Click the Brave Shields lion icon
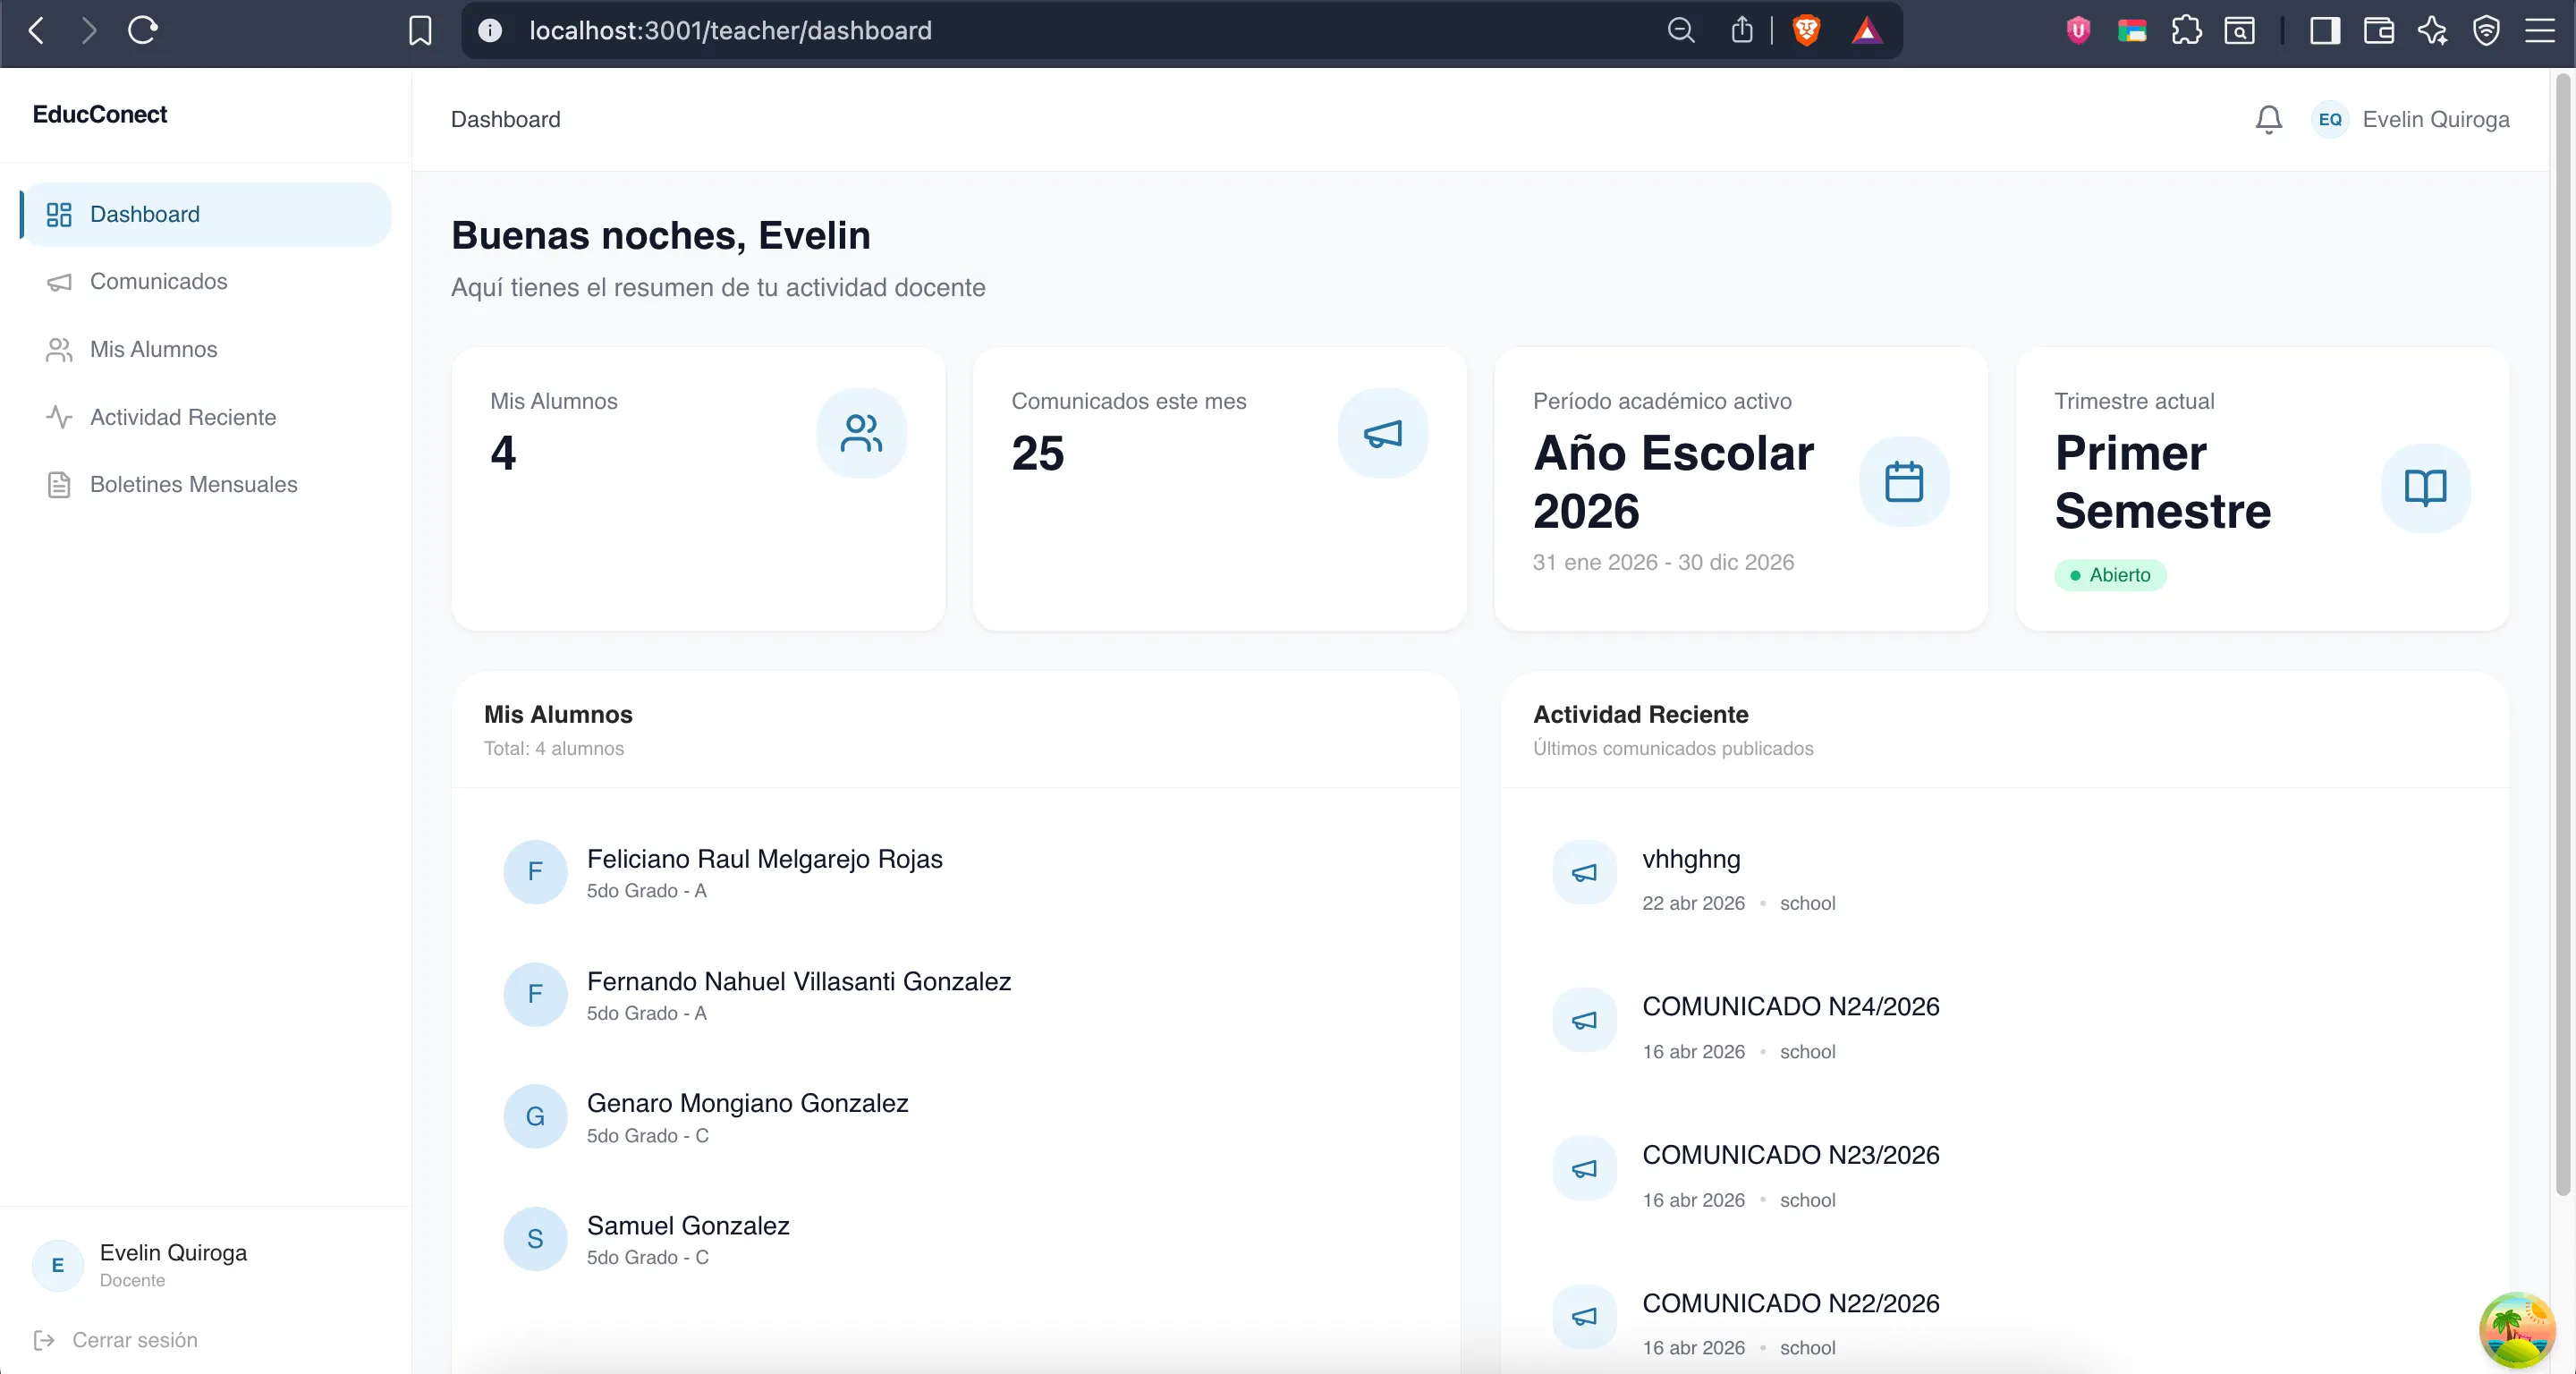Image resolution: width=2576 pixels, height=1374 pixels. 1806,30
